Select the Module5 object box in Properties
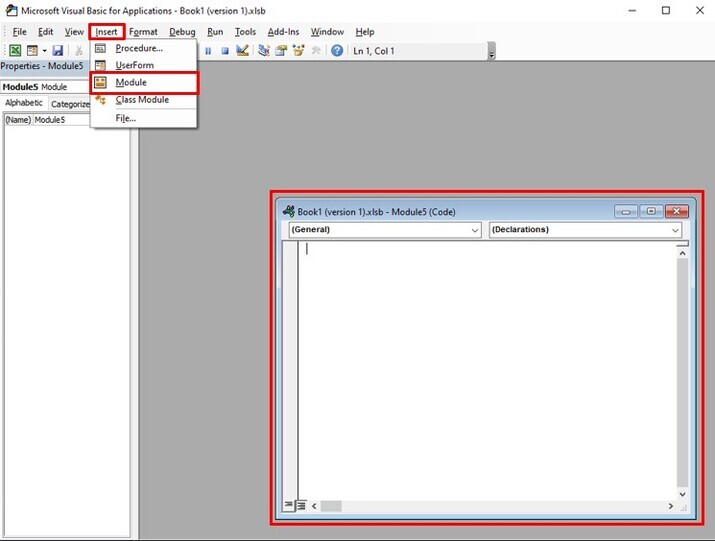This screenshot has height=541, width=715. tap(46, 87)
